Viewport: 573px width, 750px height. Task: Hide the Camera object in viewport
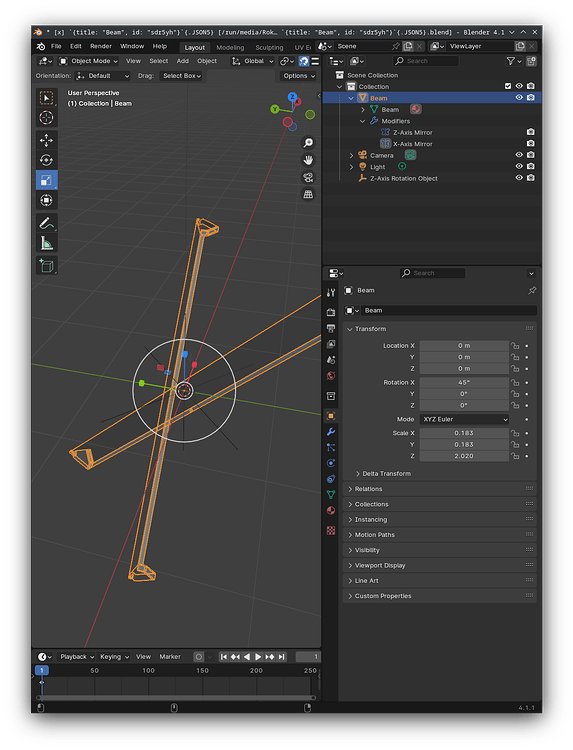[519, 155]
